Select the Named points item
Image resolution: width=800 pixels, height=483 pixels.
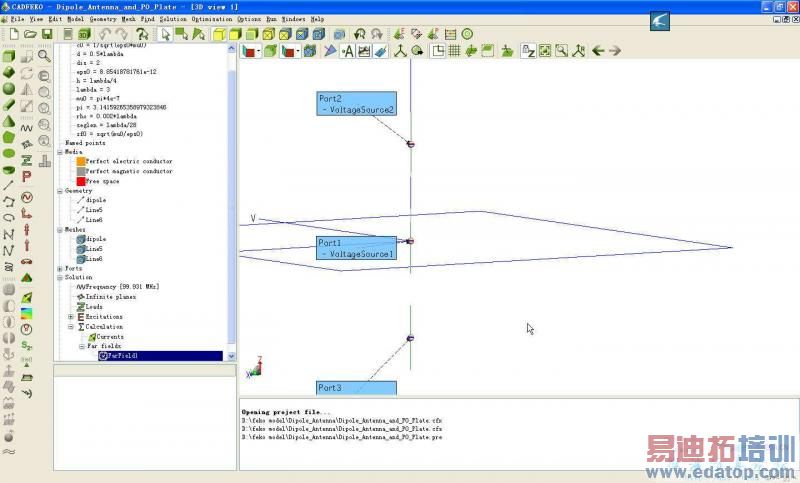click(x=85, y=143)
